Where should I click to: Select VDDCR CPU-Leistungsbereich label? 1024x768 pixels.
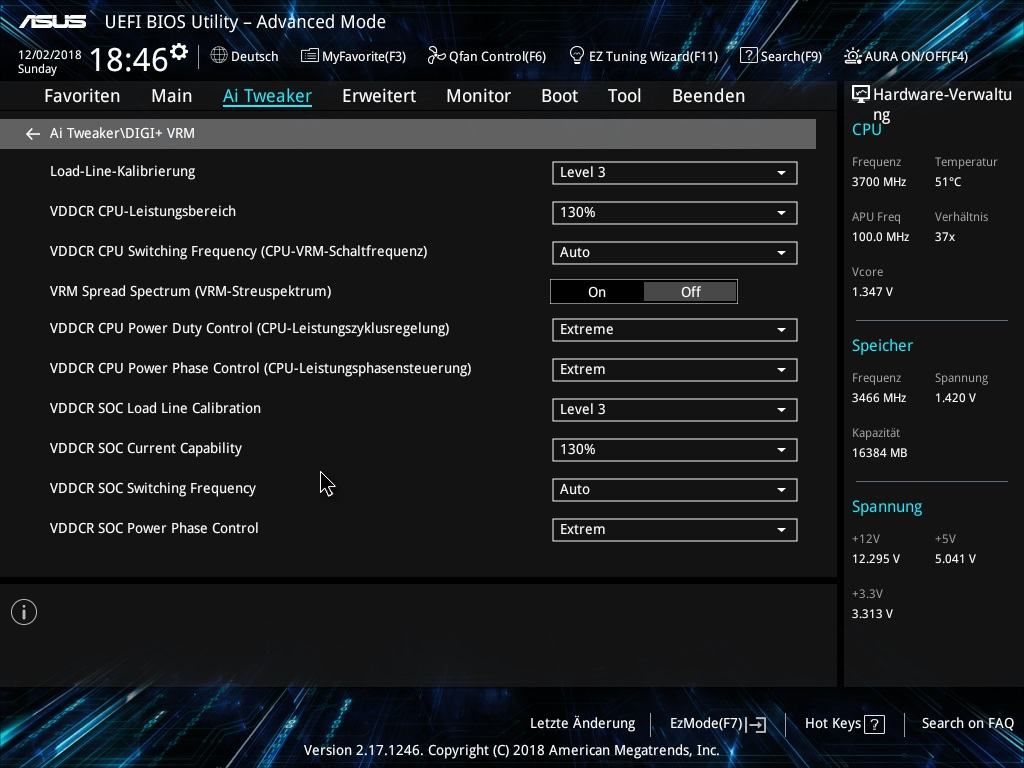[143, 212]
